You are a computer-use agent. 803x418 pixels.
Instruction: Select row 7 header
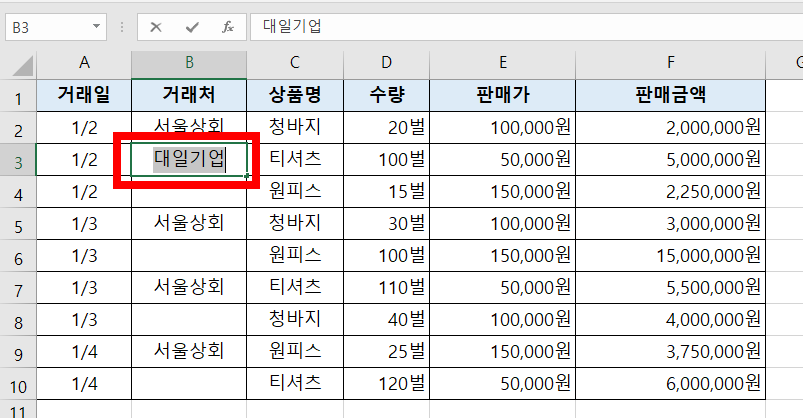(x=18, y=288)
